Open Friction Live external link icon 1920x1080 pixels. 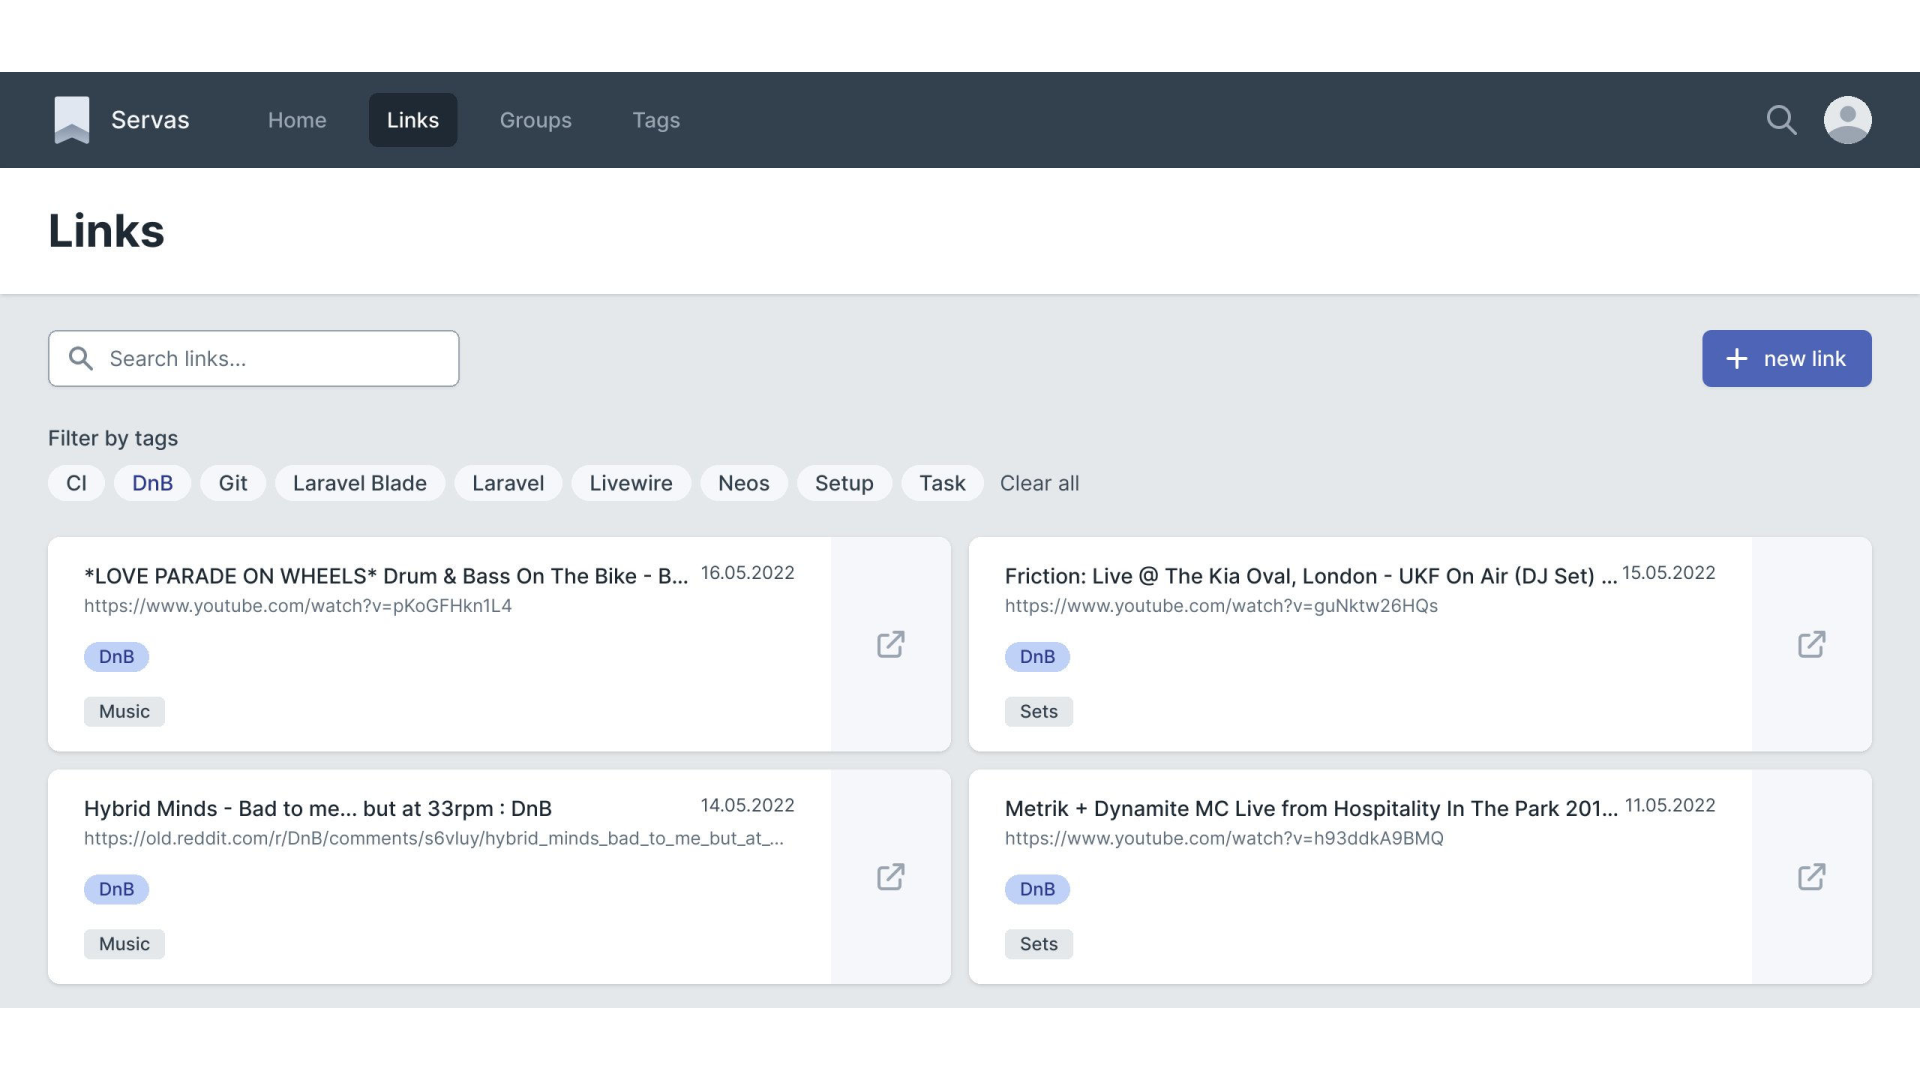pos(1811,644)
